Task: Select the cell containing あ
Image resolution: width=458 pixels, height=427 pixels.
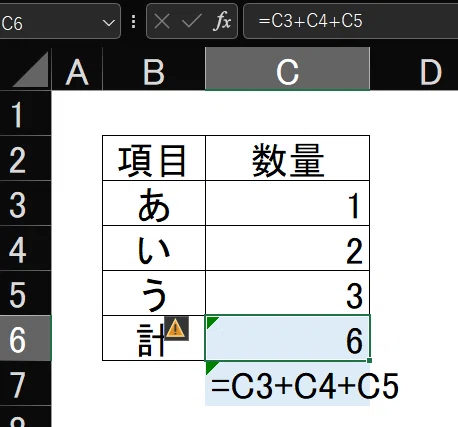Action: coord(154,203)
